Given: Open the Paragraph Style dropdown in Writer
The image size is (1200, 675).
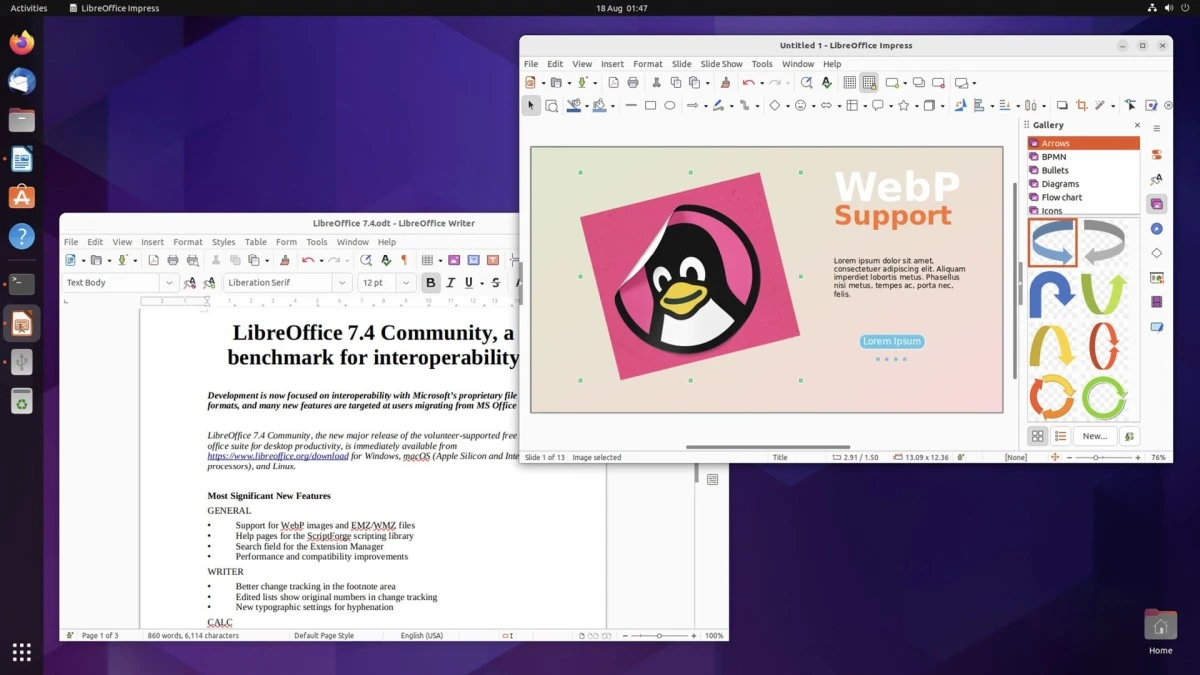Looking at the screenshot, I should coord(168,282).
